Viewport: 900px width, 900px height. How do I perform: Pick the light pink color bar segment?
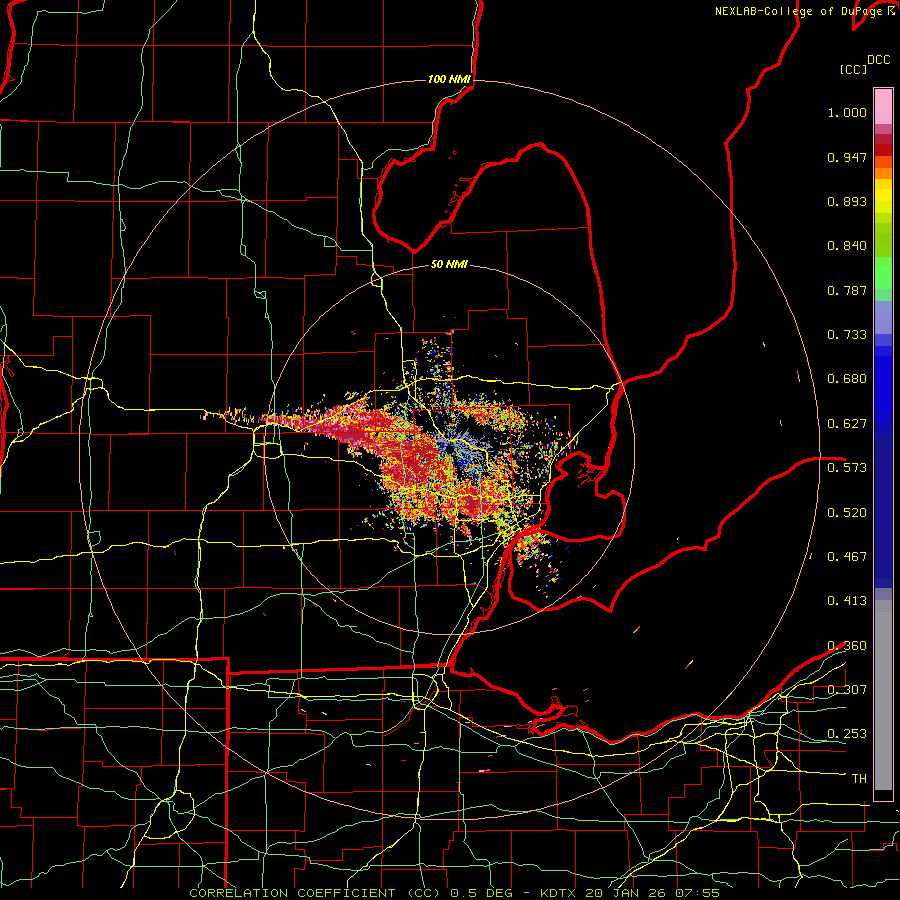883,106
